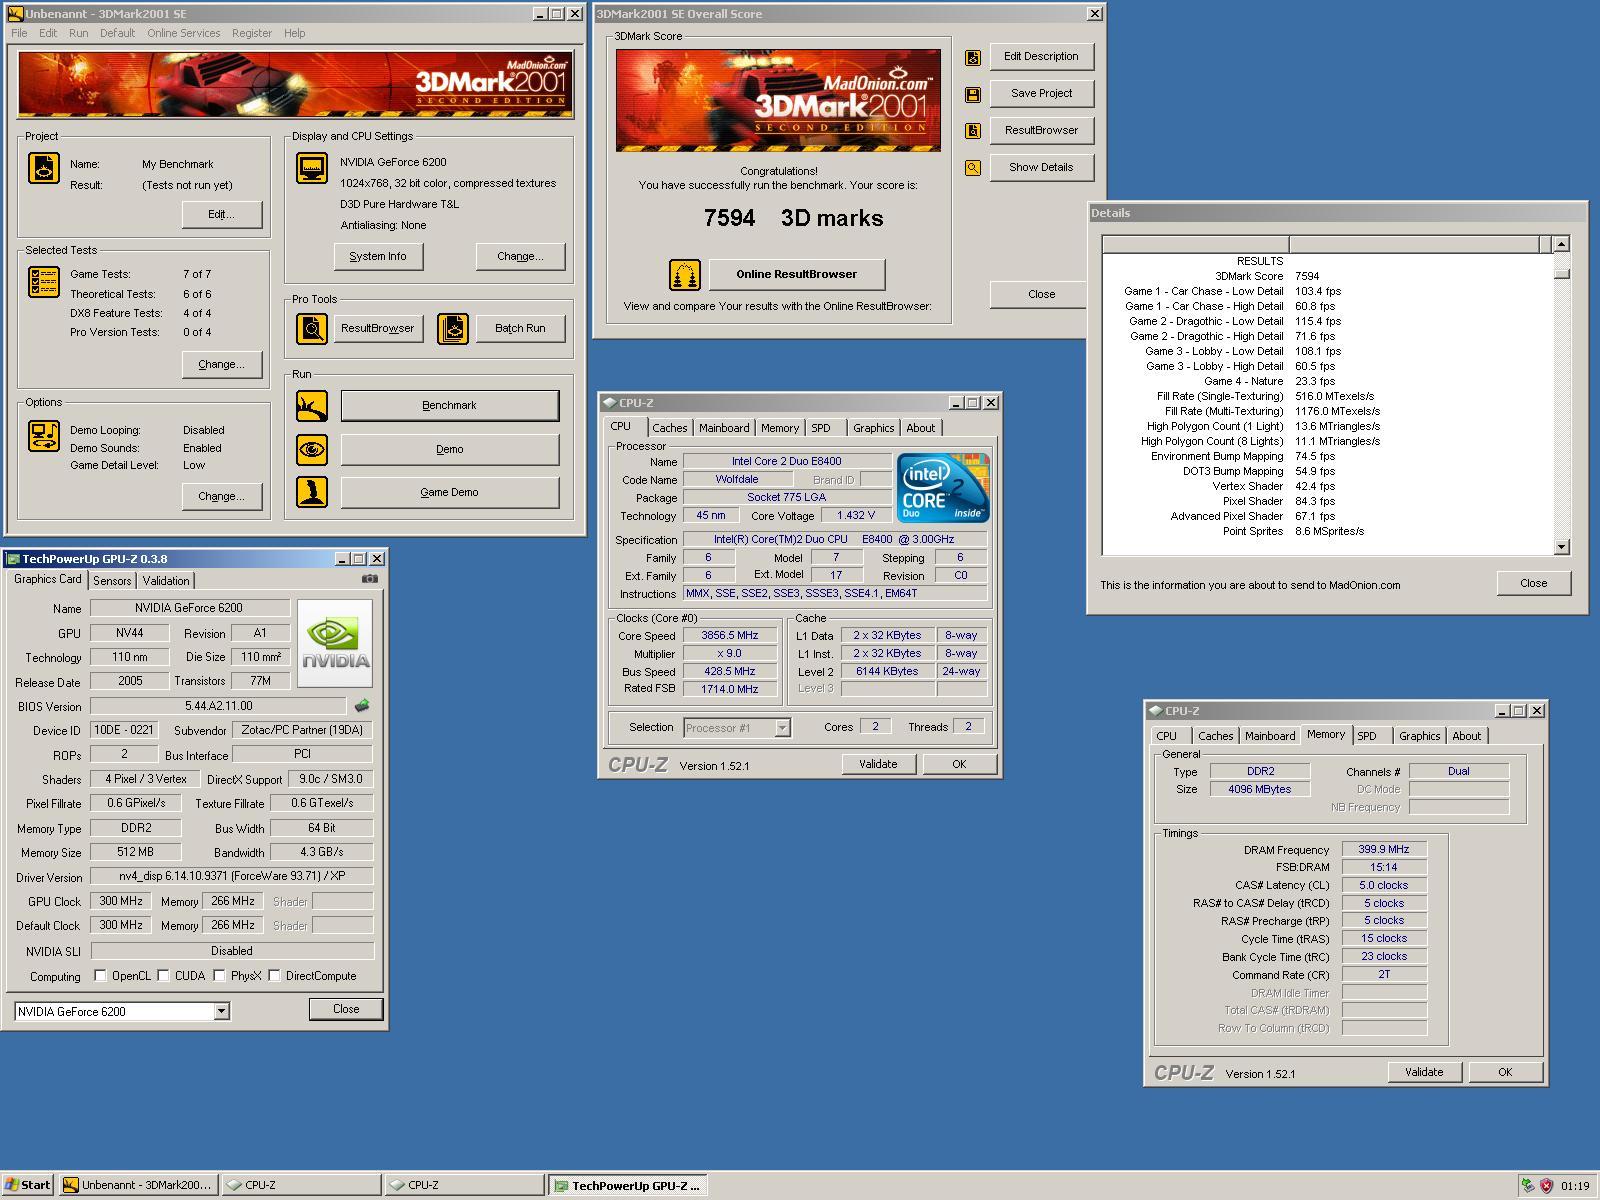Click Close in GPU-Z window

346,1009
